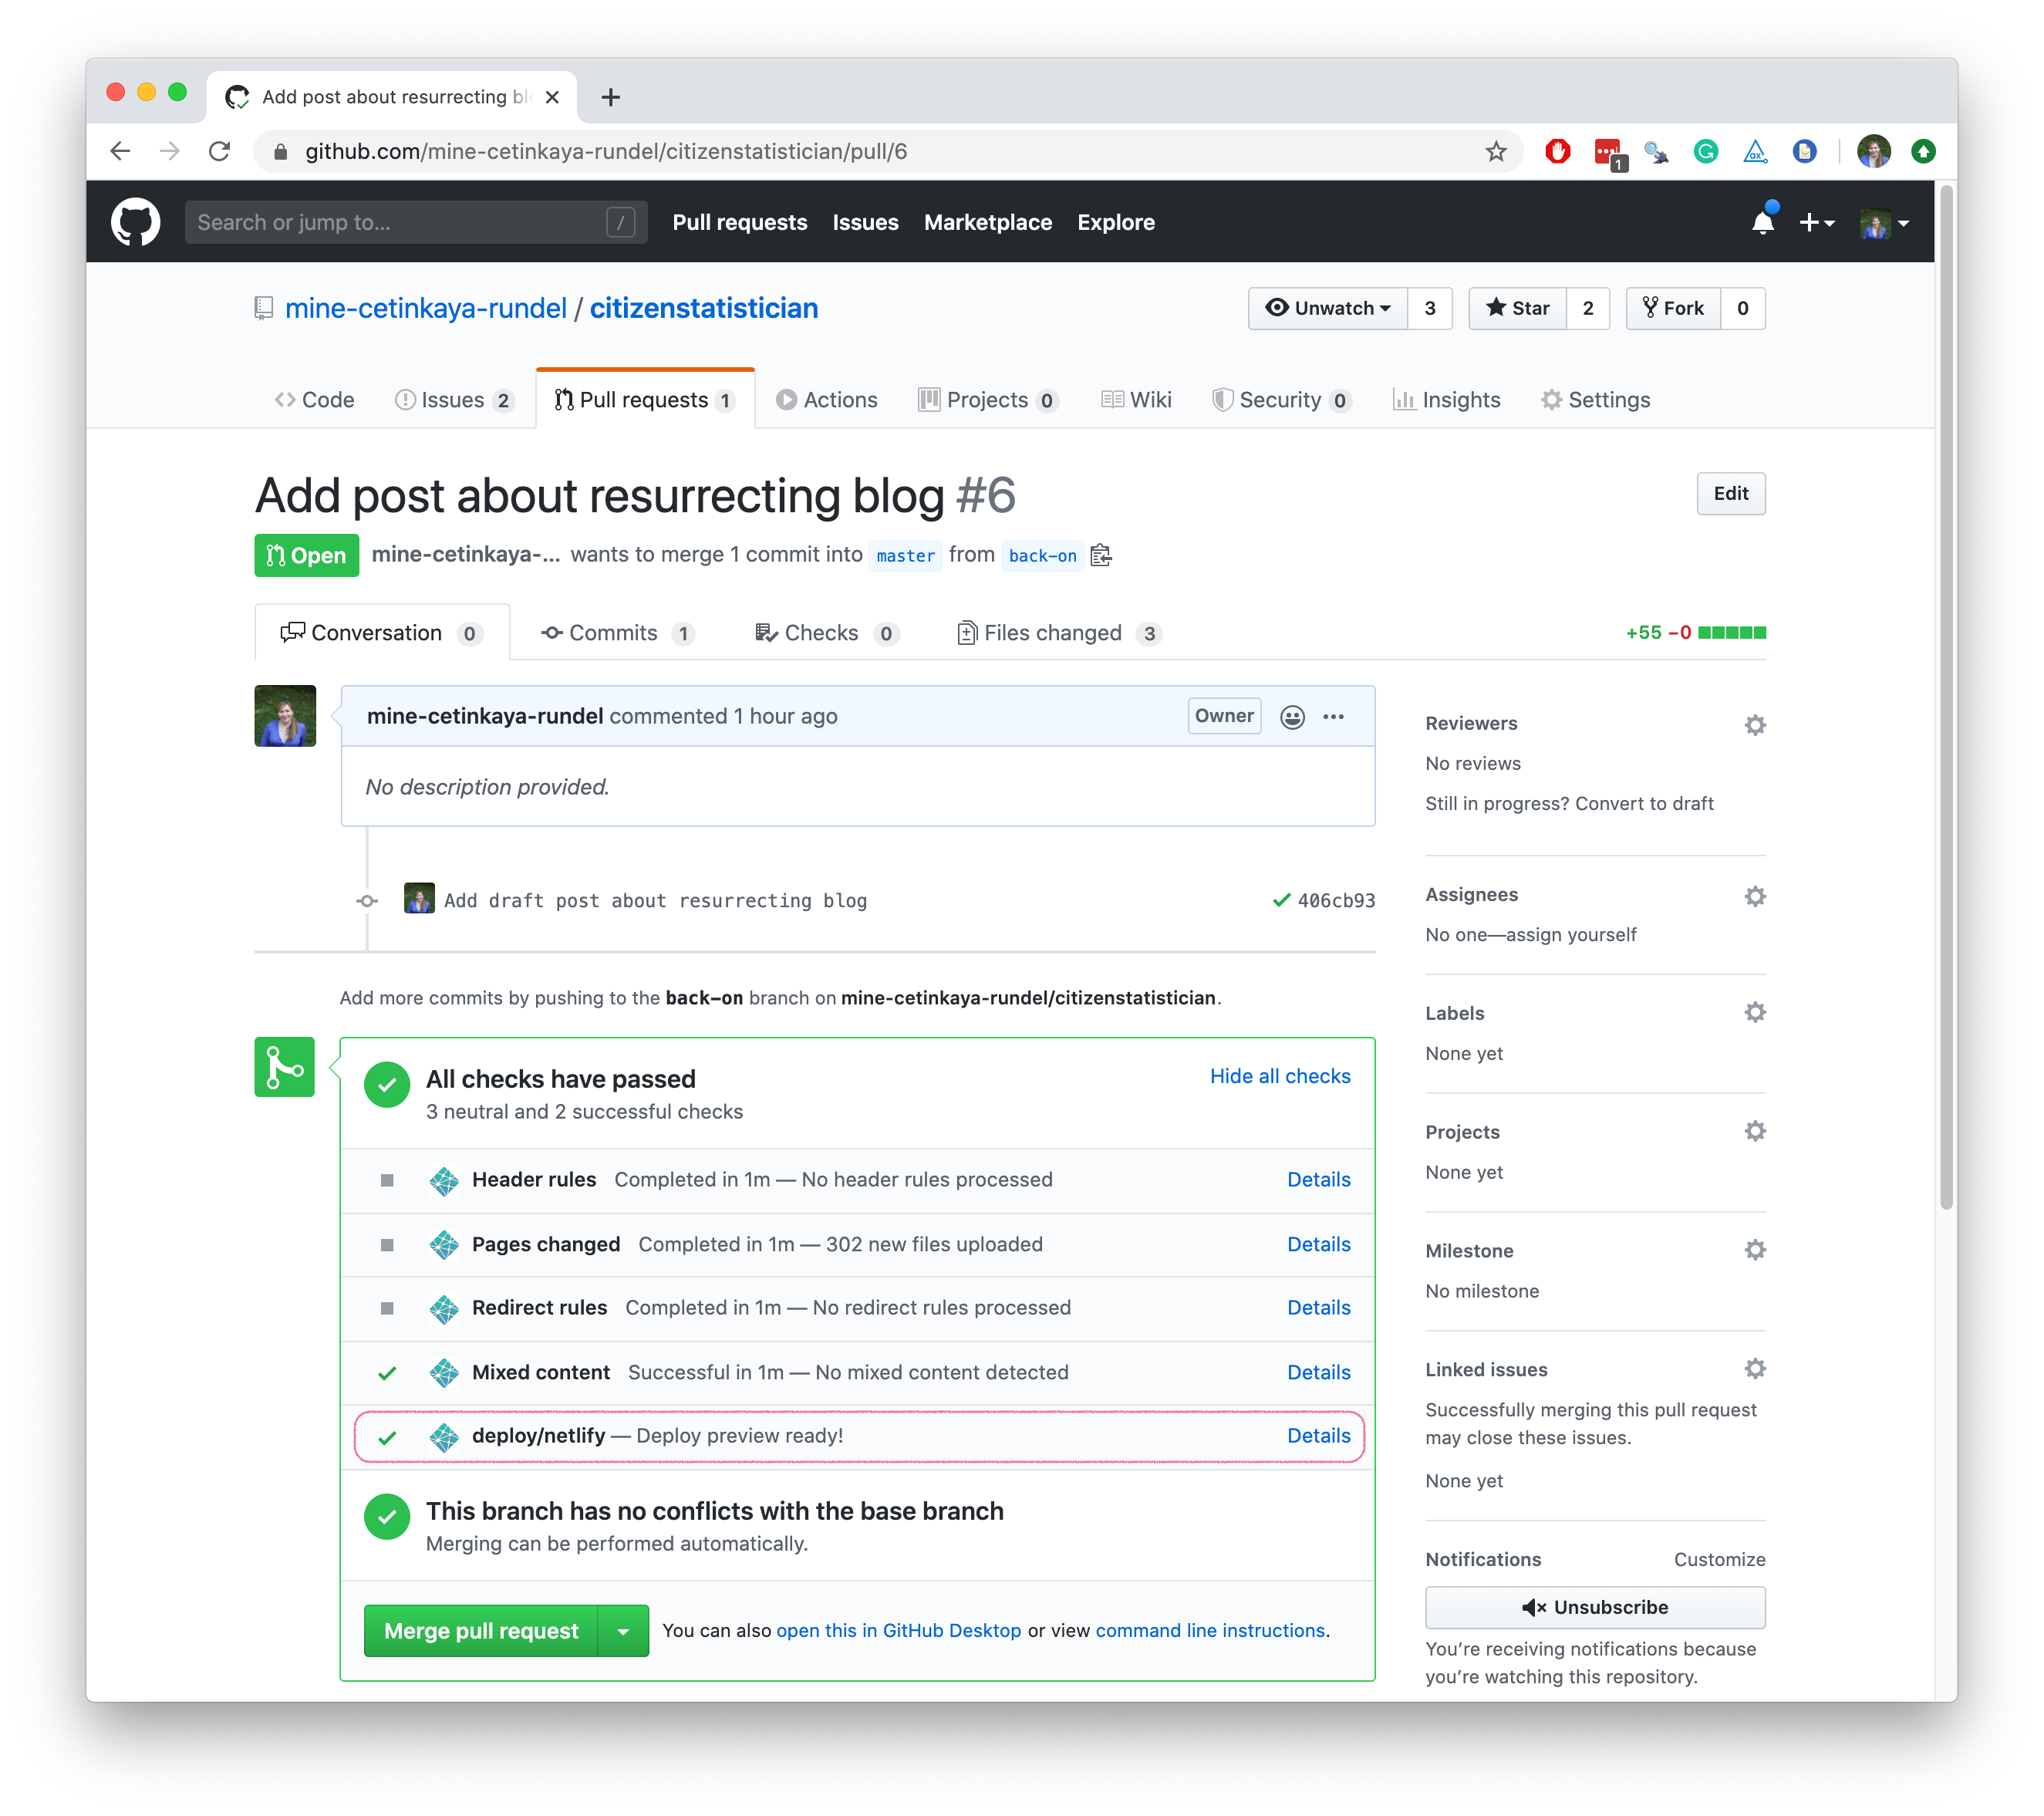
Task: Click the commenter's avatar thumbnail
Action: [285, 715]
